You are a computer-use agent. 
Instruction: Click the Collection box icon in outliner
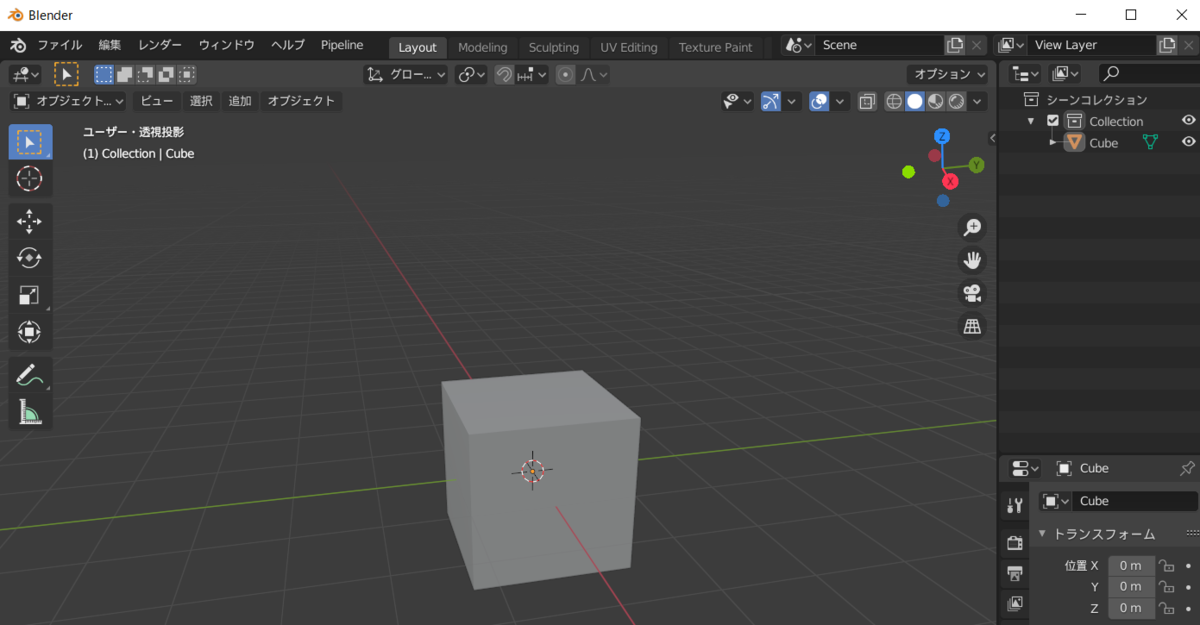pyautogui.click(x=1074, y=121)
